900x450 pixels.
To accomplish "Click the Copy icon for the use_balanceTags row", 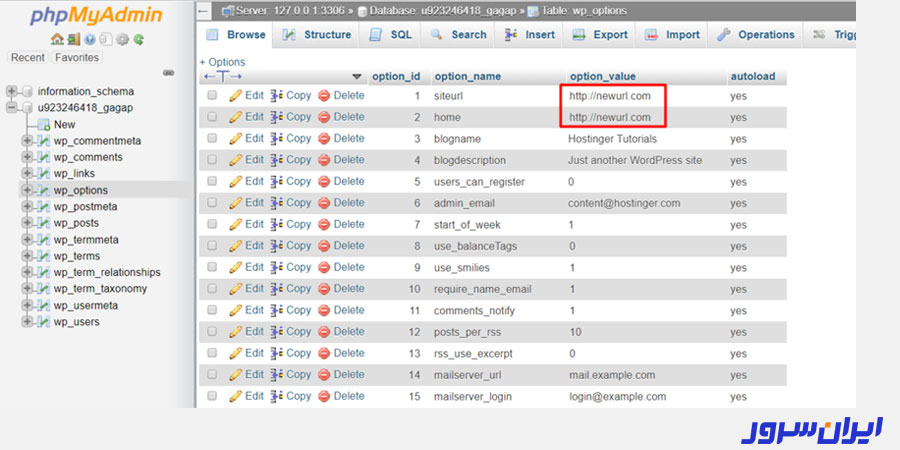I will (277, 246).
